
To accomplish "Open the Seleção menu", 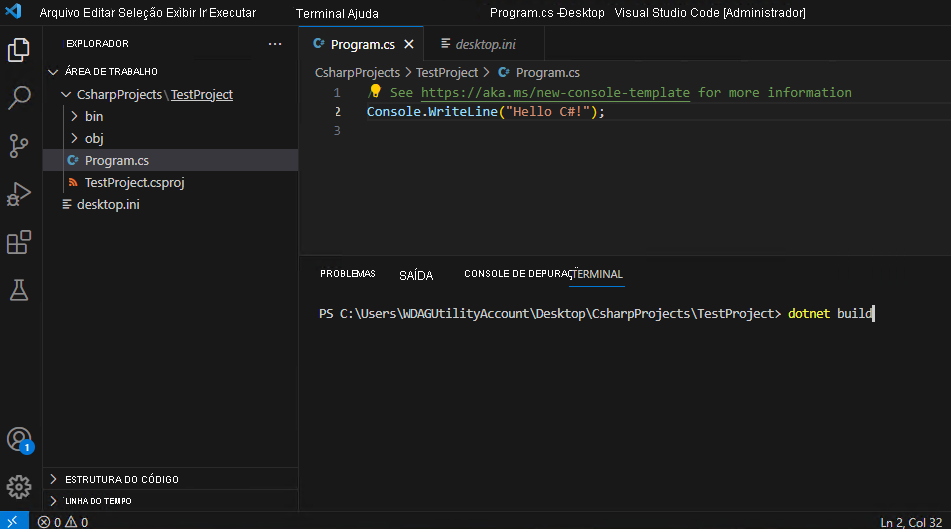I will [139, 13].
